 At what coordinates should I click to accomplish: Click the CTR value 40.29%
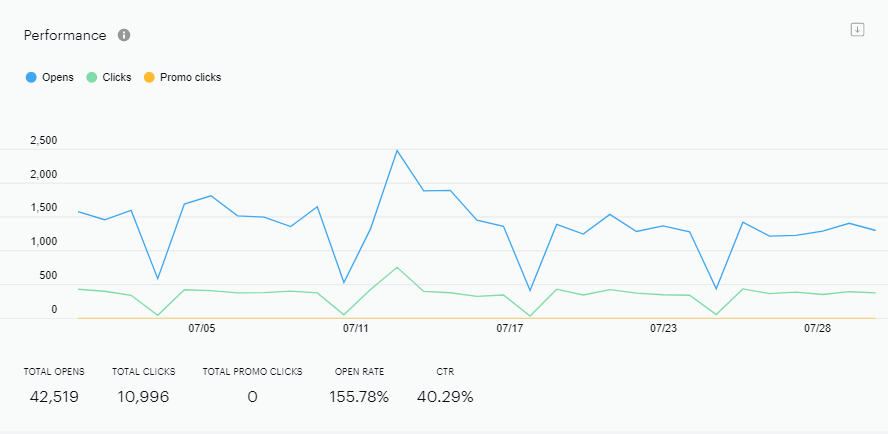(445, 397)
